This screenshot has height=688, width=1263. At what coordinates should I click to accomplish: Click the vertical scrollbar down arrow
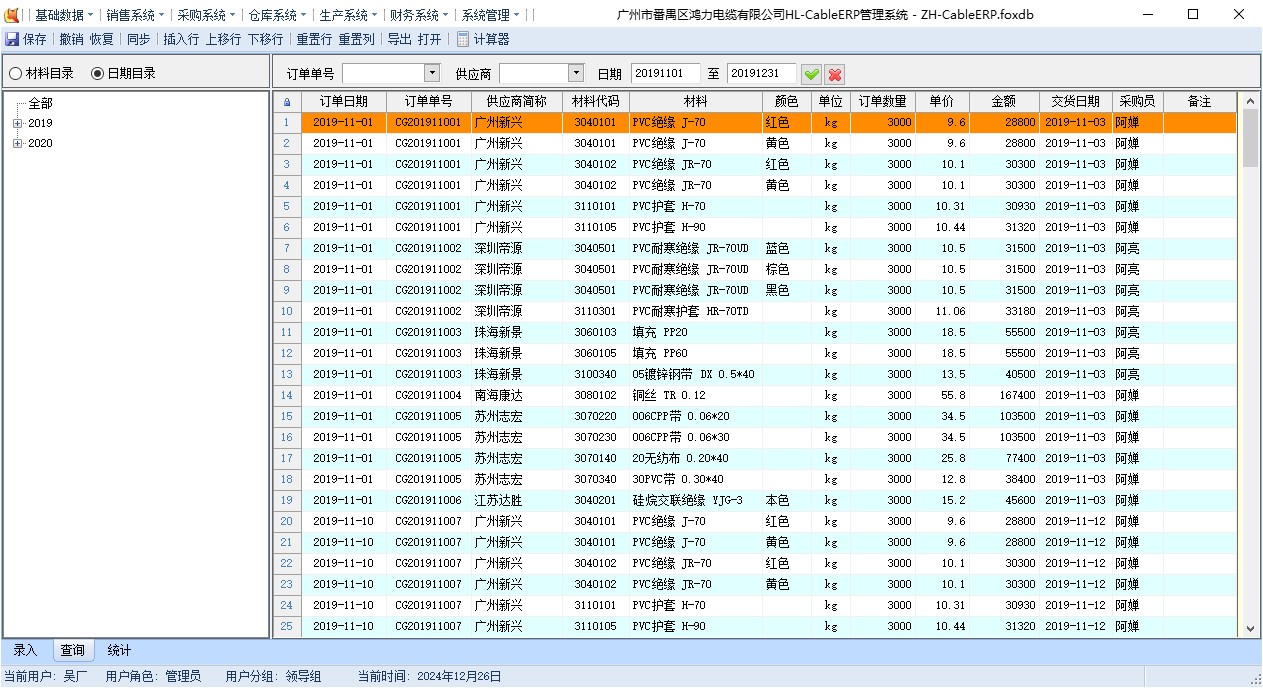coord(1250,629)
